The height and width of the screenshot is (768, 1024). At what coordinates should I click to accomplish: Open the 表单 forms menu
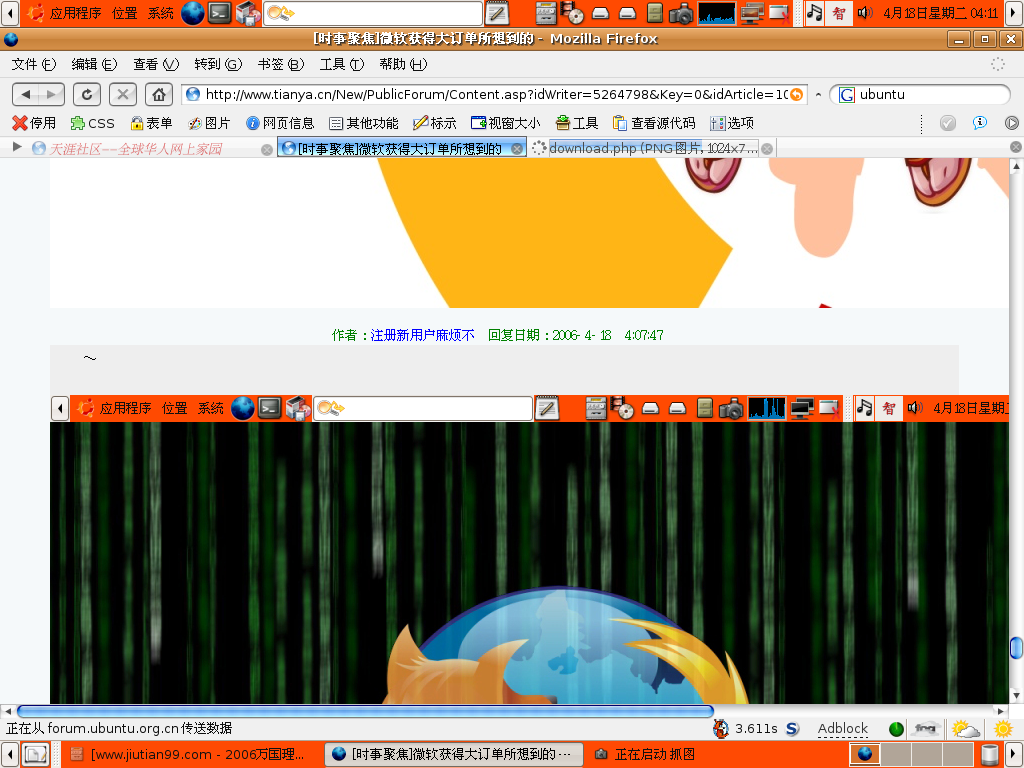tap(151, 123)
